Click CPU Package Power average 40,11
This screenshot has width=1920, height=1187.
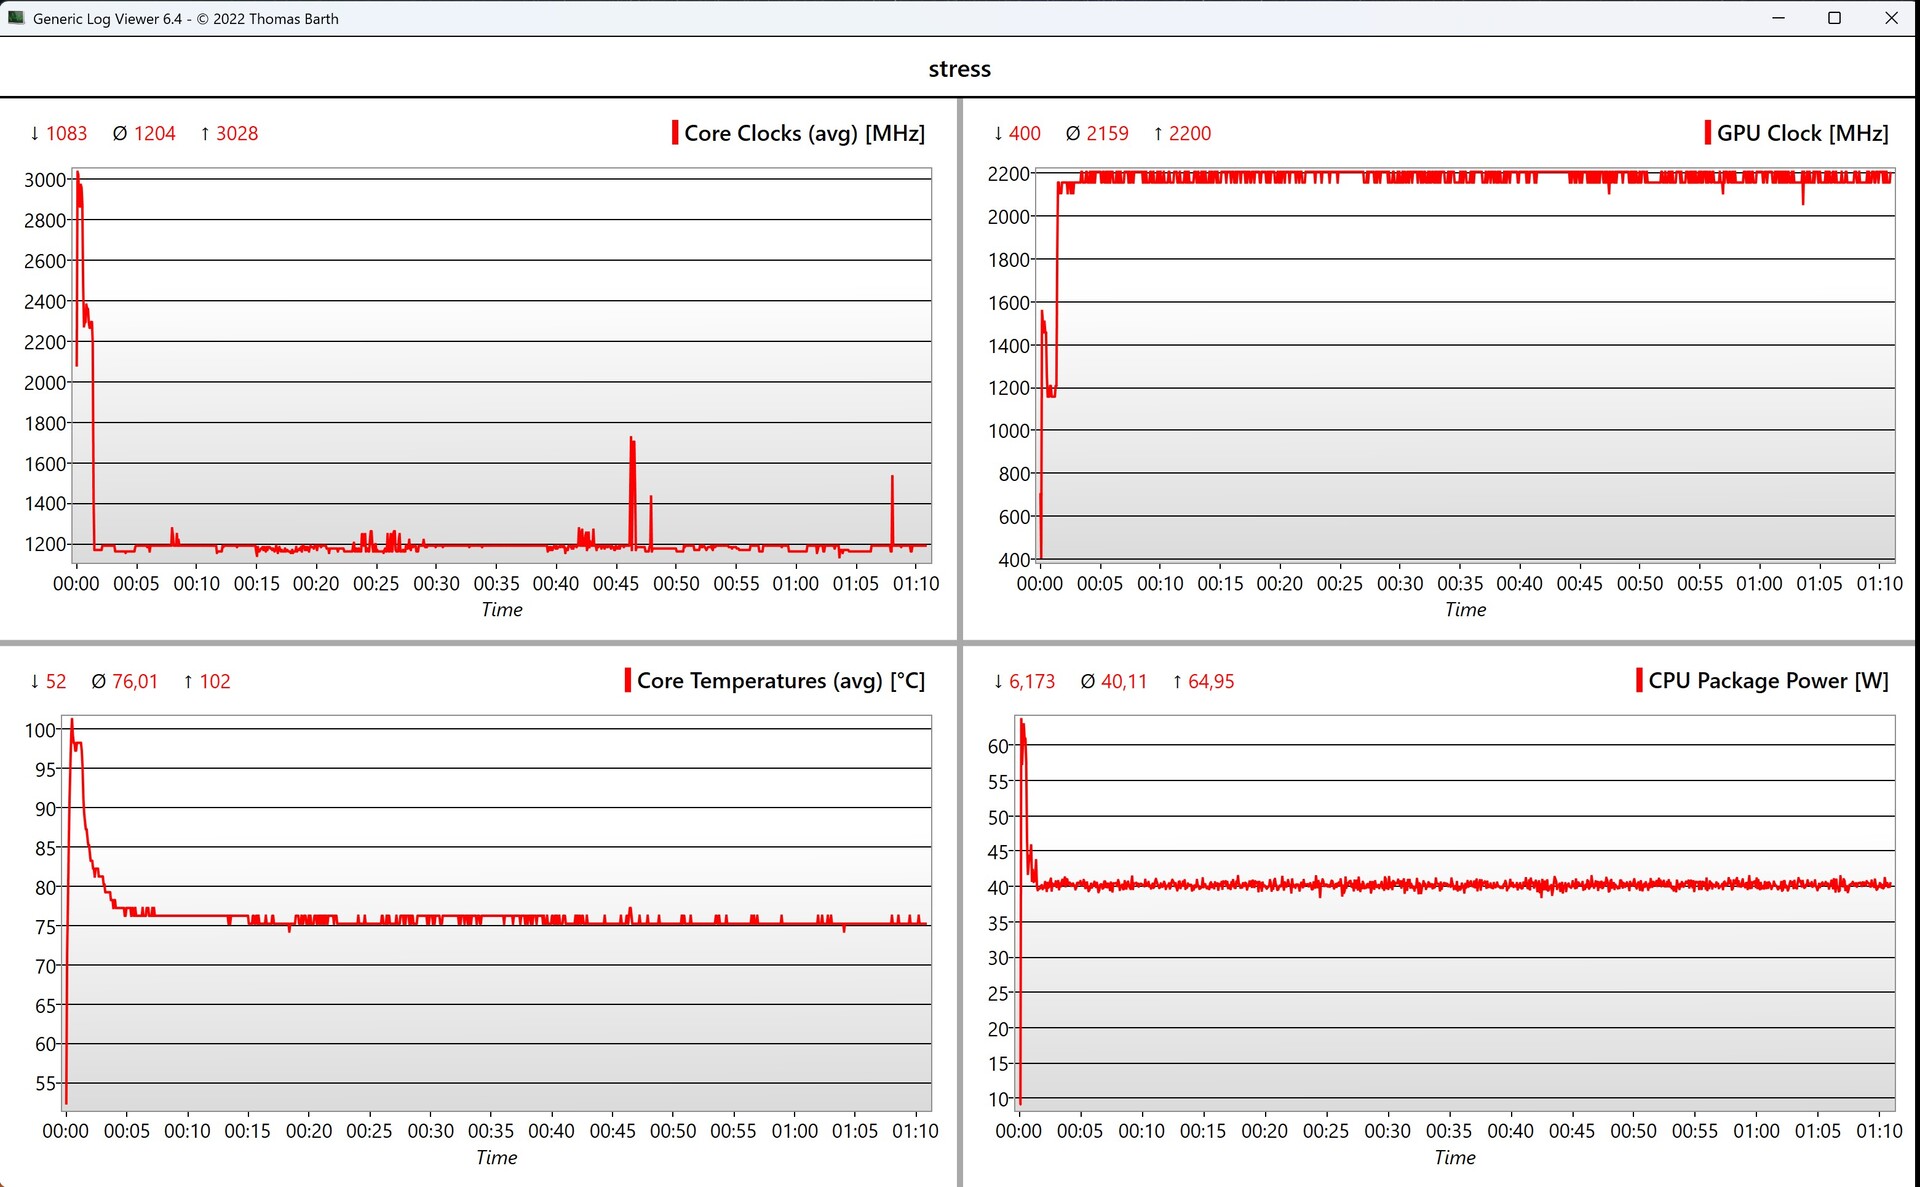coord(1123,681)
